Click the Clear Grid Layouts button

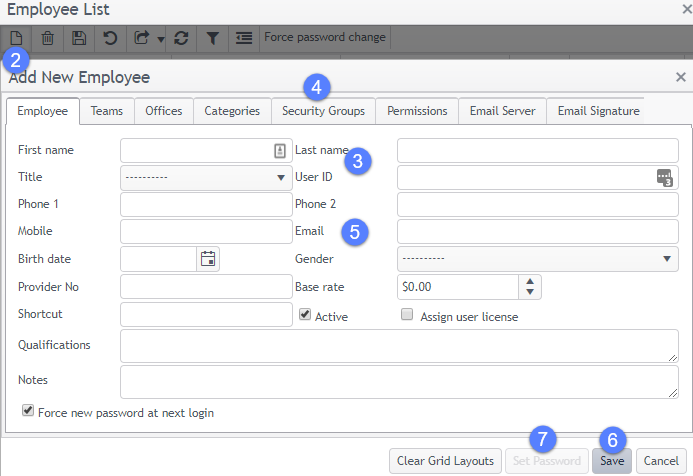pos(444,461)
